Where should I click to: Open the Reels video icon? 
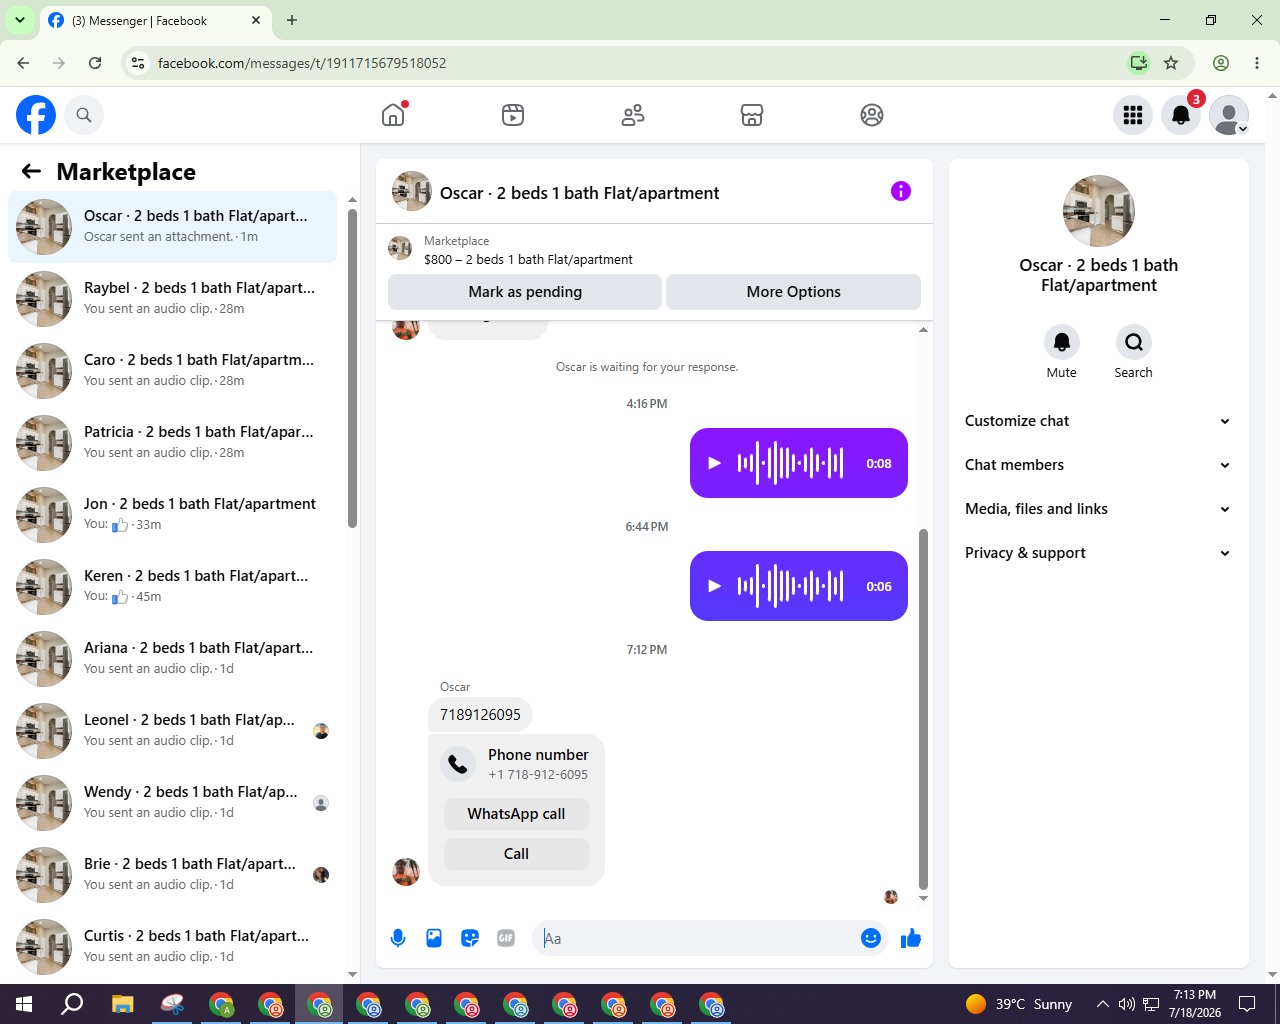(513, 115)
